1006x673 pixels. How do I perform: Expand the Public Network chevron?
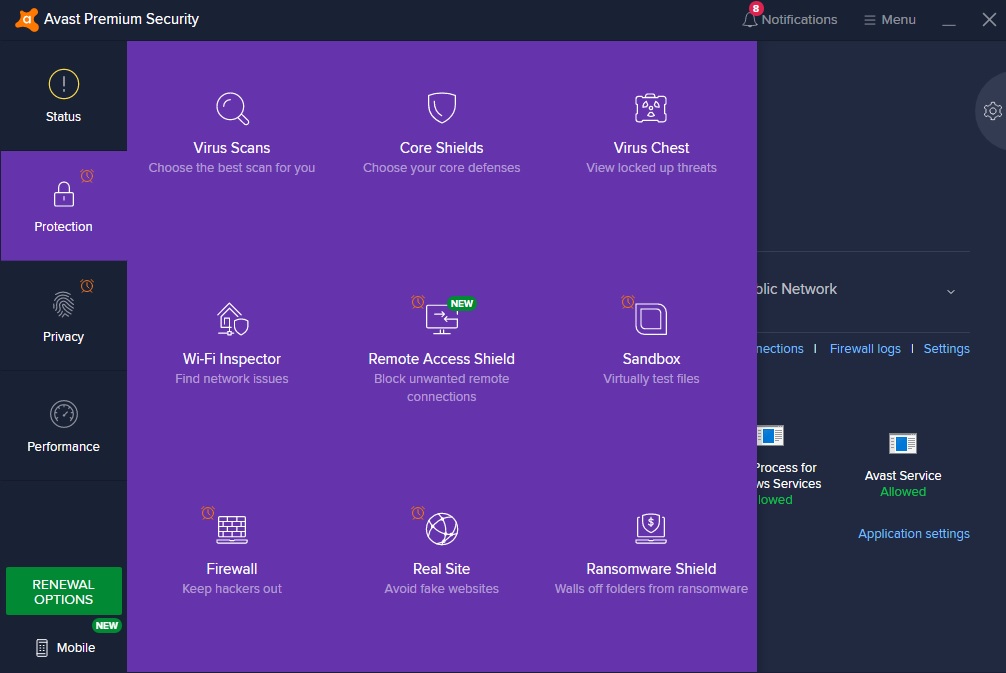[x=950, y=291]
